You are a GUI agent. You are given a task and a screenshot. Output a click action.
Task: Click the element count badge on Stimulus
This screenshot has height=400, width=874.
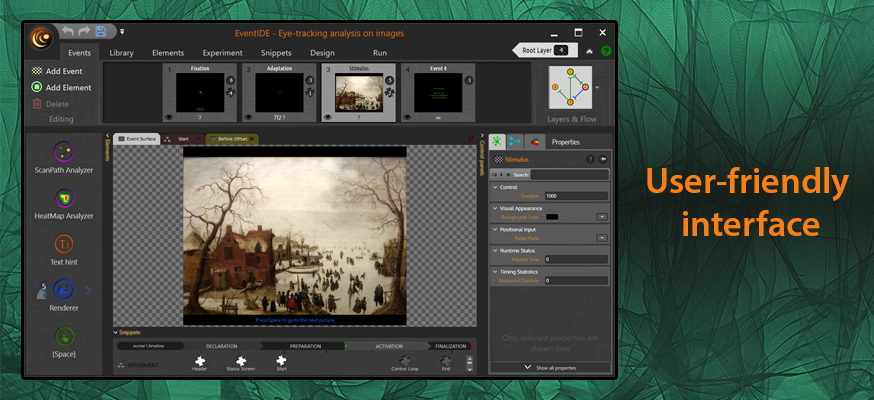point(390,80)
